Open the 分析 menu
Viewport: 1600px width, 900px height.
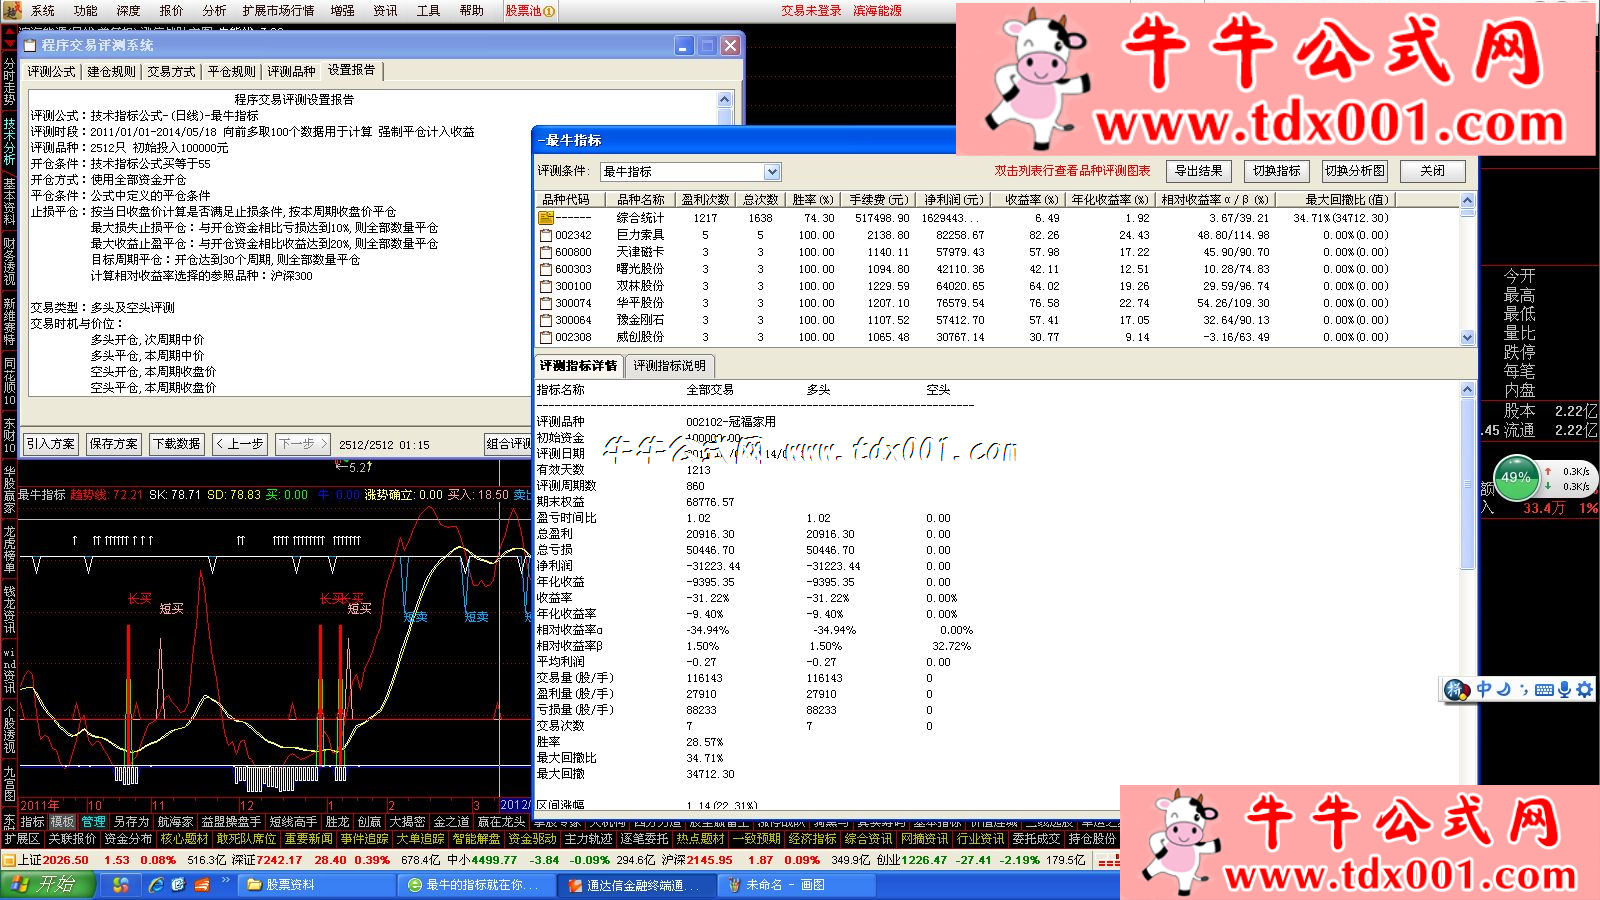(x=215, y=11)
